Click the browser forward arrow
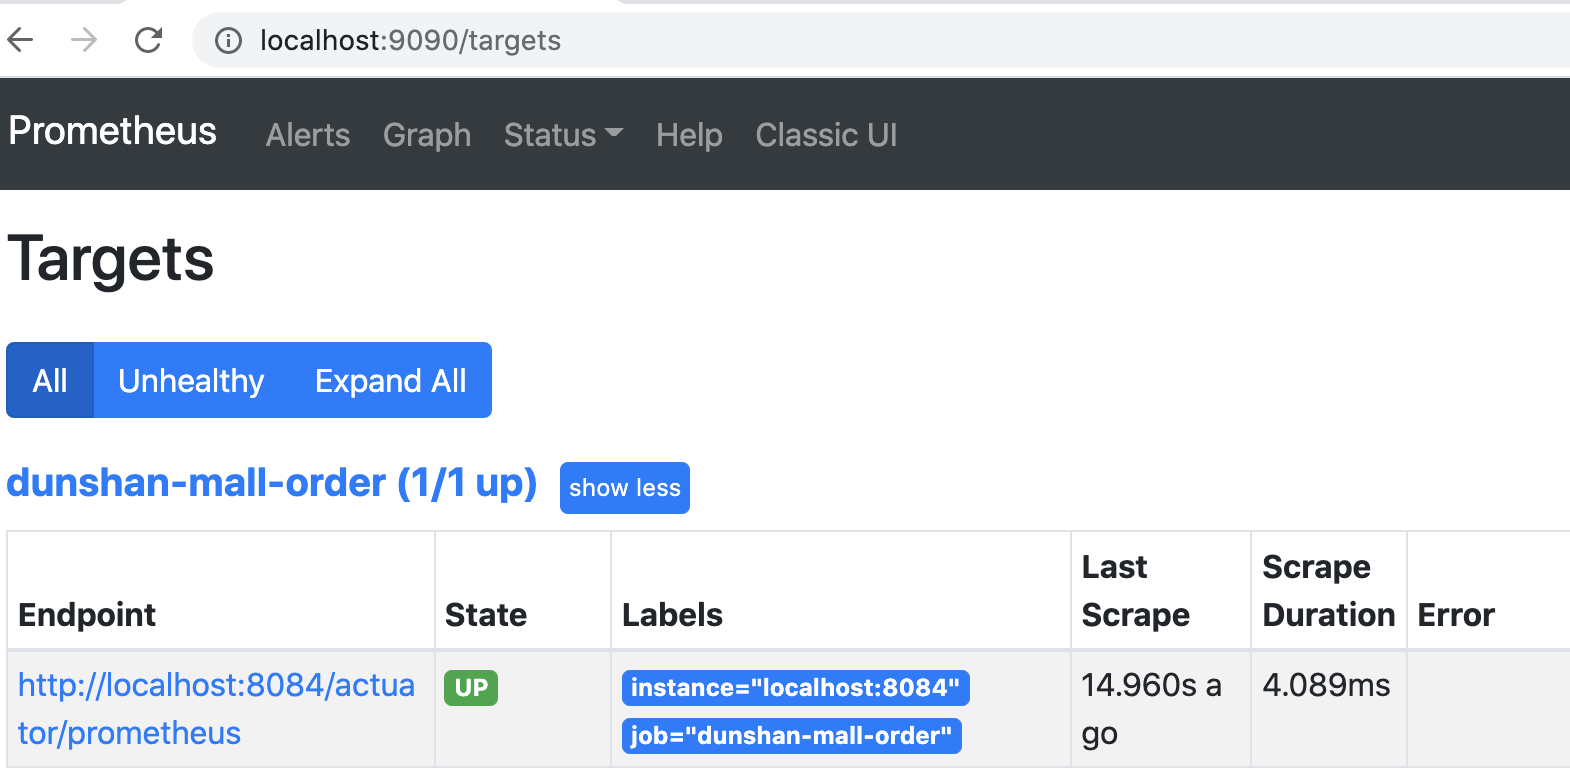 coord(84,40)
